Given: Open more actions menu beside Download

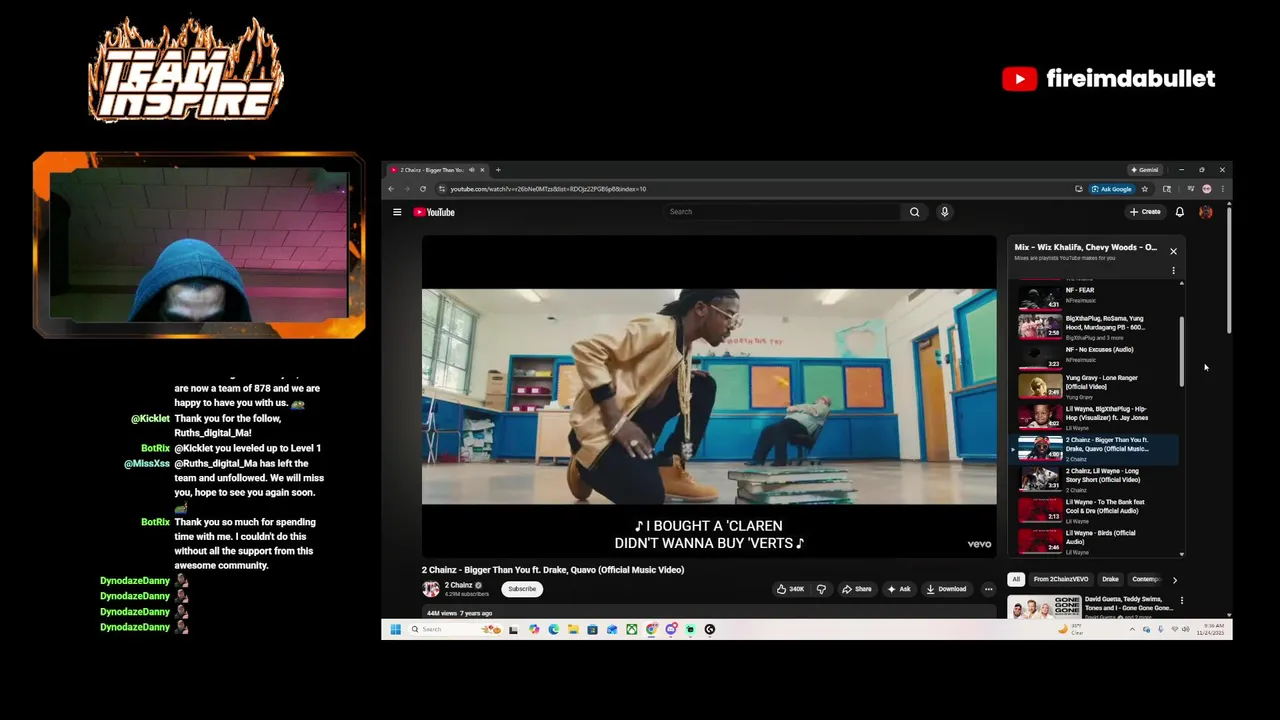Looking at the screenshot, I should coord(988,589).
